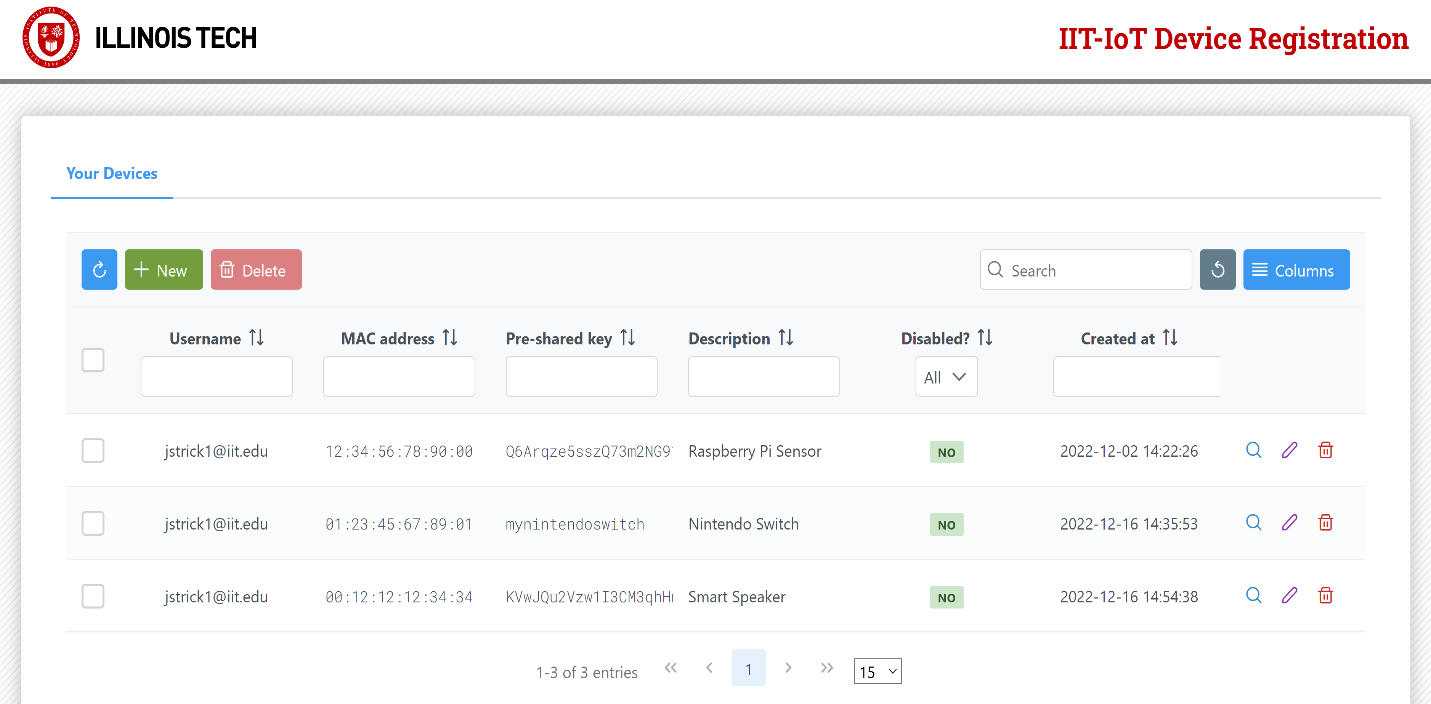
Task: Click the green New device button
Action: [163, 270]
